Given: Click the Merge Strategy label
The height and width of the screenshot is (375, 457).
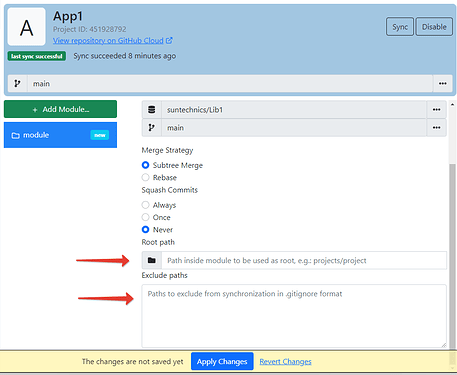Looking at the screenshot, I should (167, 150).
